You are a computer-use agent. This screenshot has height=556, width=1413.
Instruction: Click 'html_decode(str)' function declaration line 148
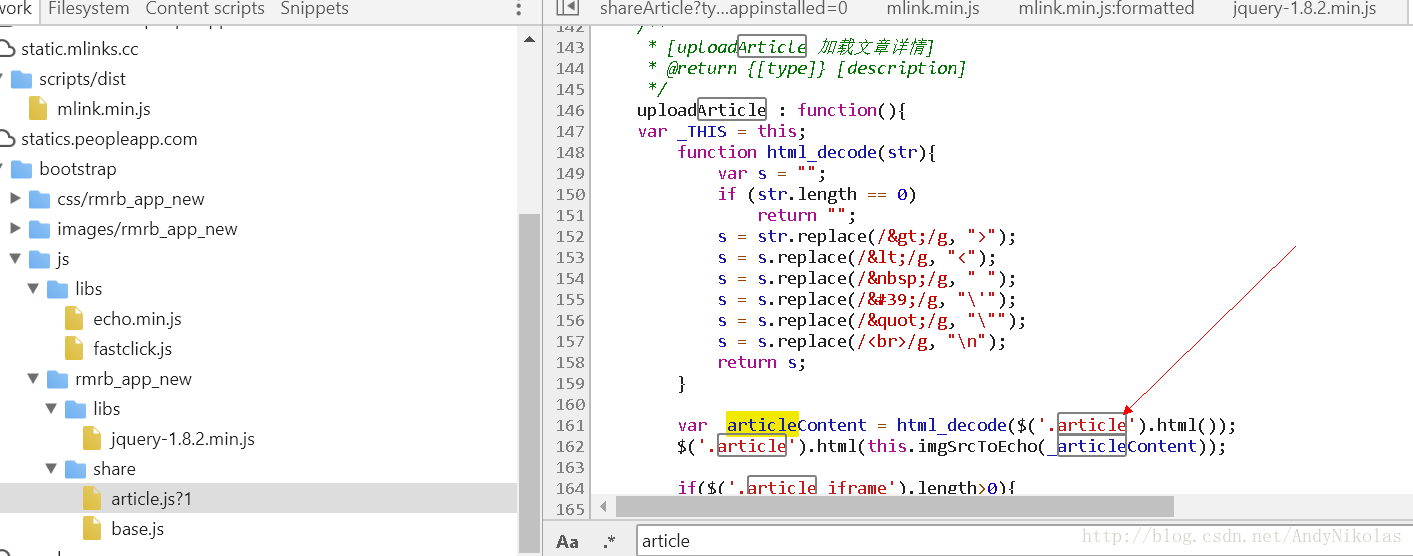tap(806, 152)
